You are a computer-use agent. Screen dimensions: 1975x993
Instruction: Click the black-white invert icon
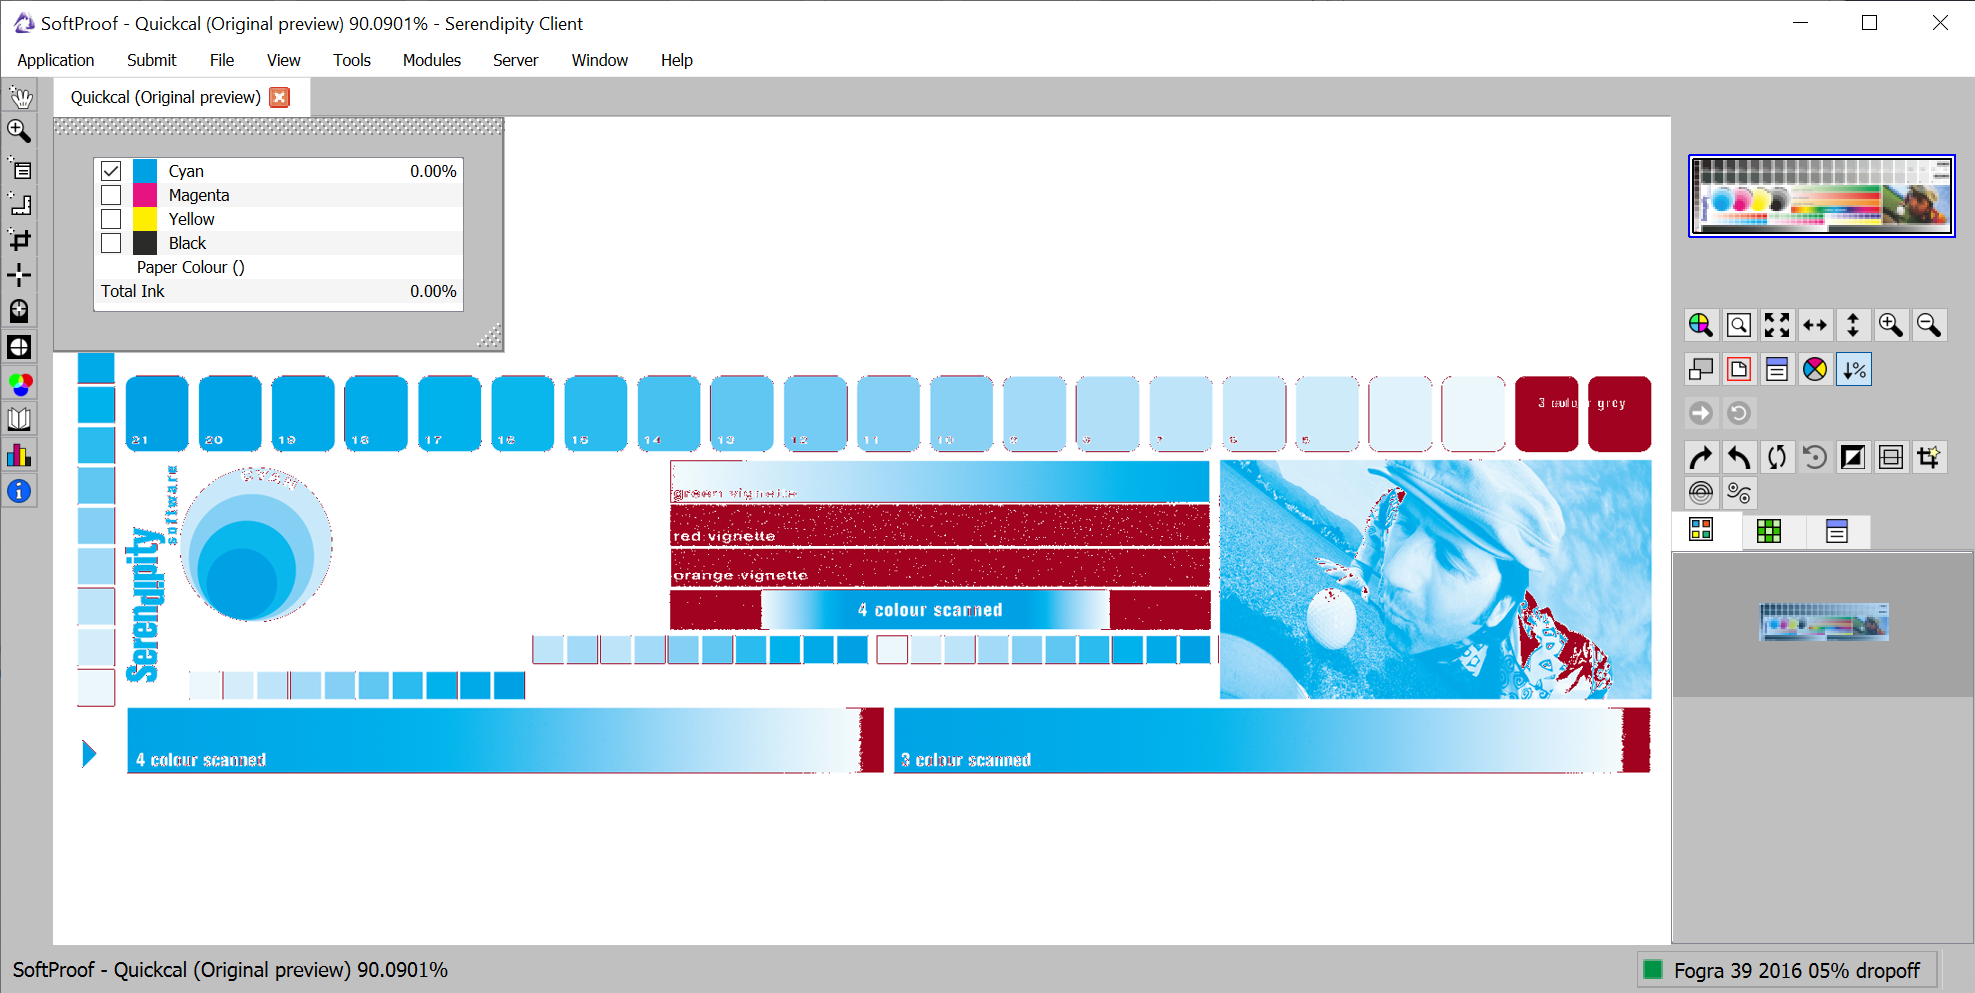pos(1852,457)
